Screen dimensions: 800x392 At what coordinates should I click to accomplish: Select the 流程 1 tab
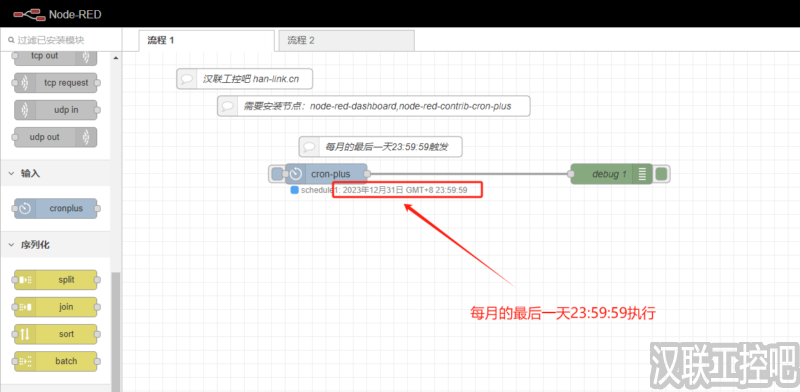[x=206, y=40]
